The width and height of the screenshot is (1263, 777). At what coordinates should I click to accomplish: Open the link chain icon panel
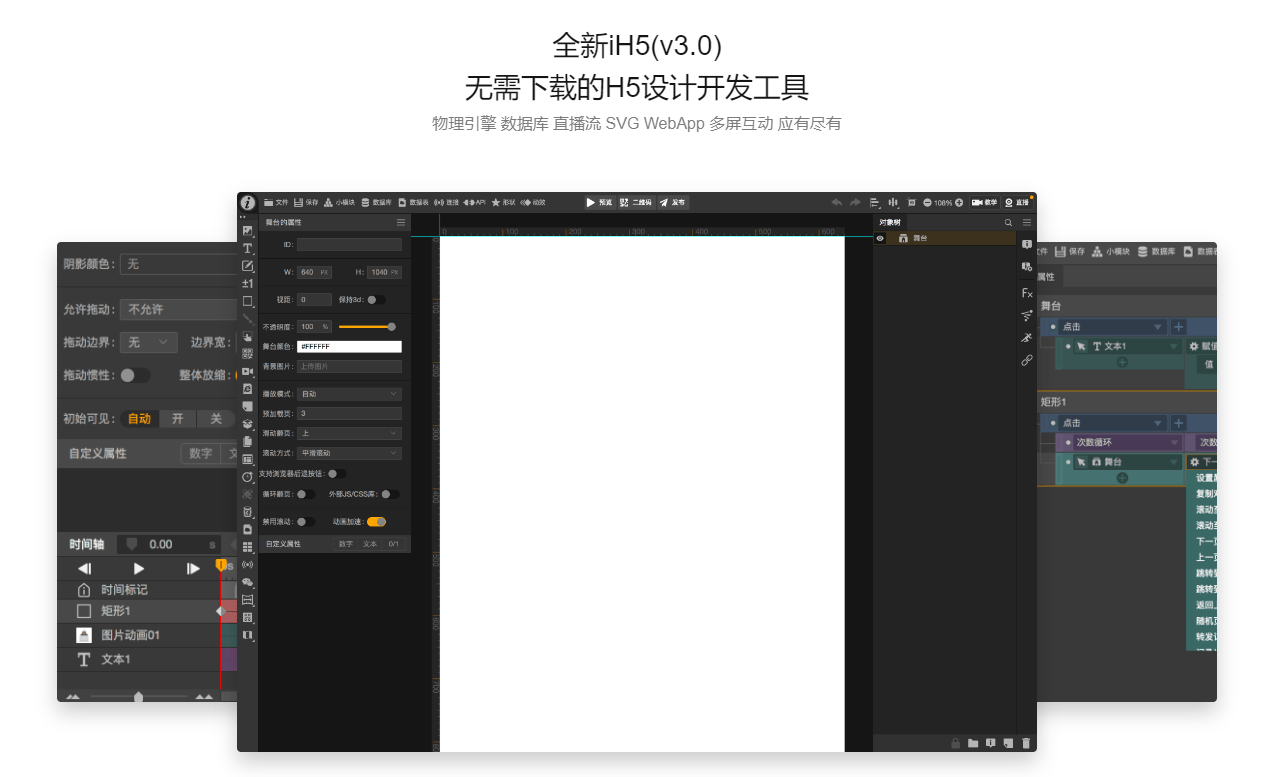coord(1026,360)
